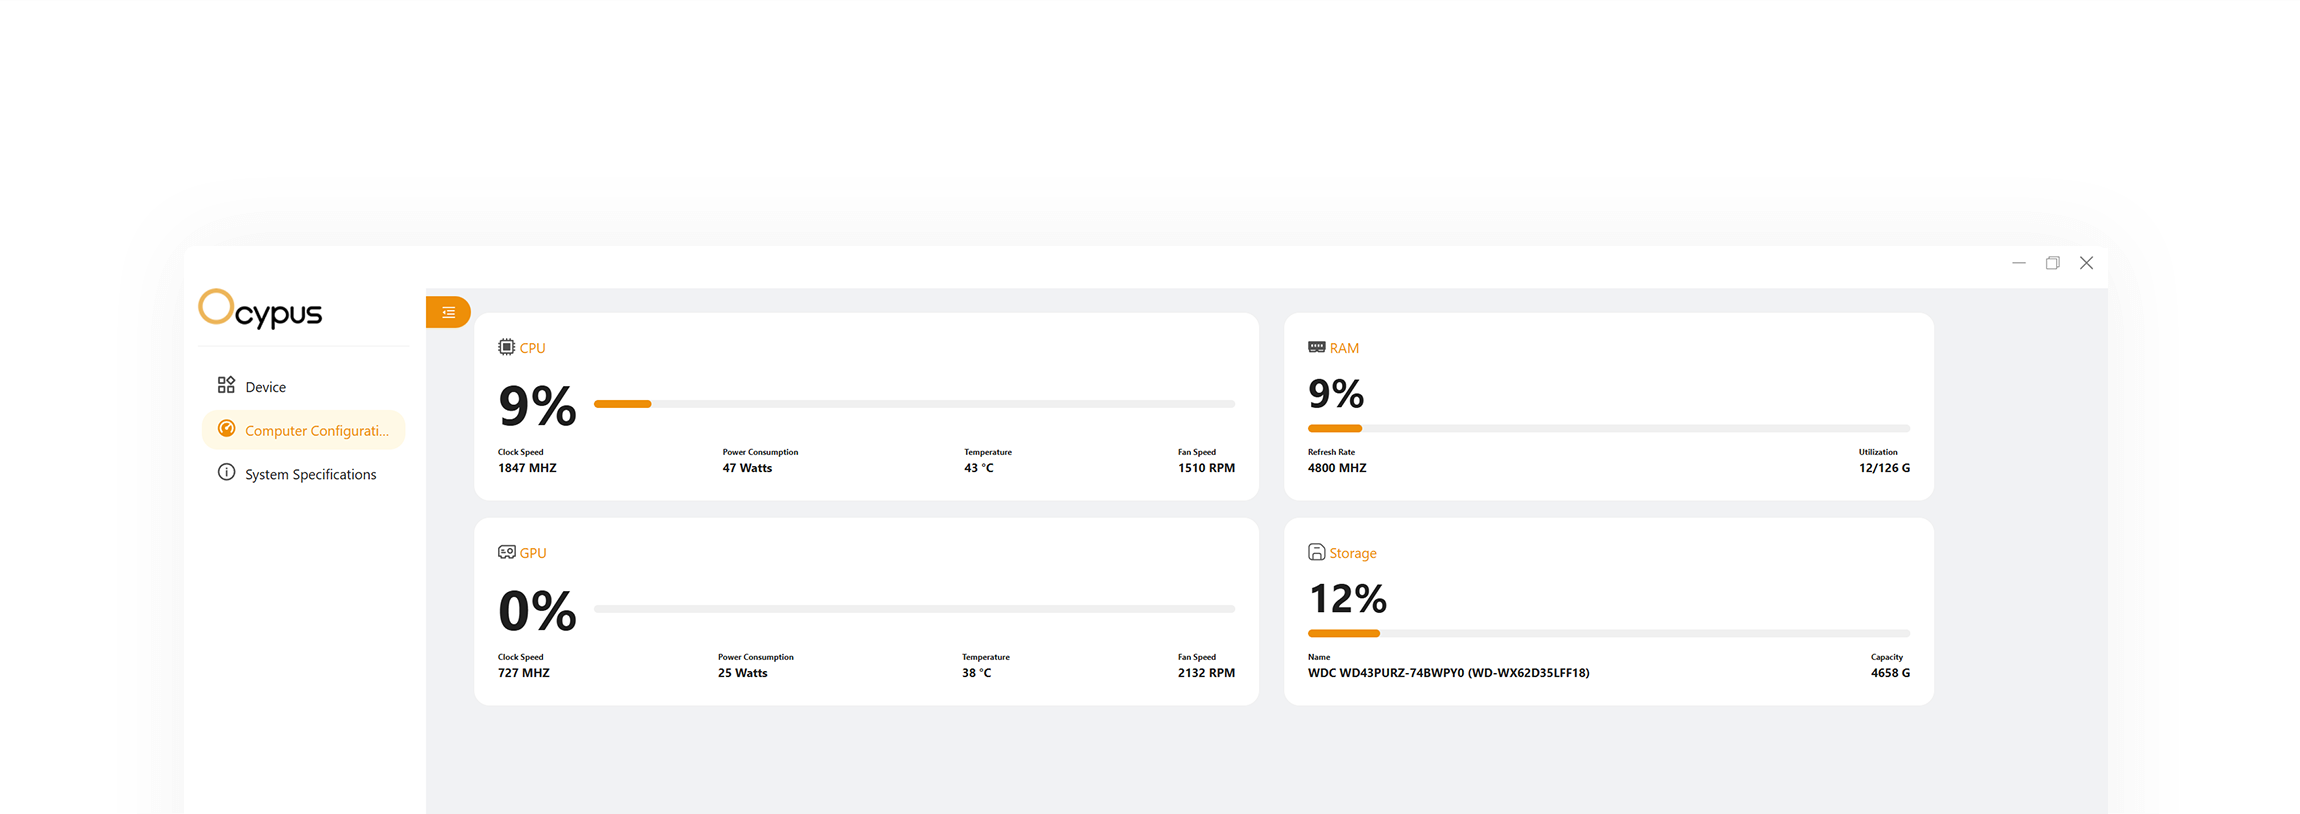
Task: Click the Ocypus logo
Action: click(260, 309)
